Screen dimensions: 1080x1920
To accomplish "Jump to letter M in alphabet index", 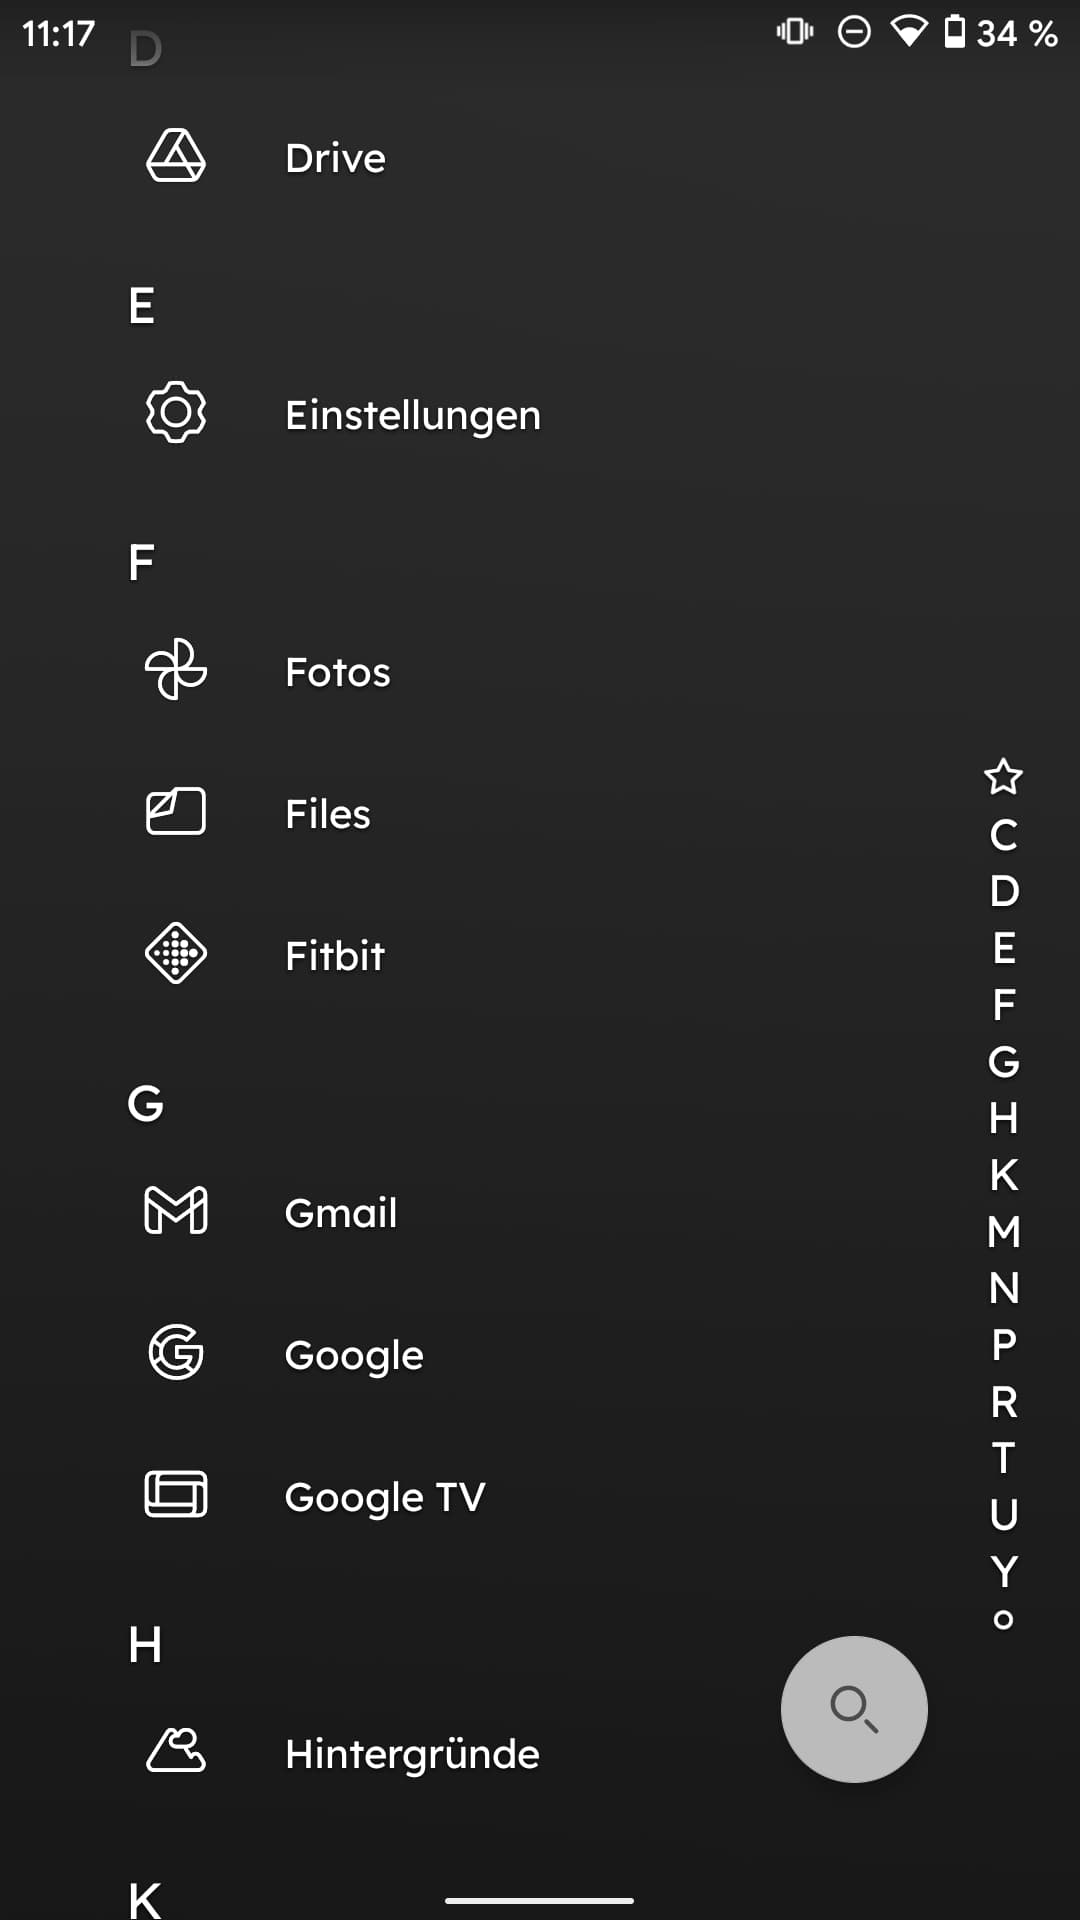I will 1004,1232.
